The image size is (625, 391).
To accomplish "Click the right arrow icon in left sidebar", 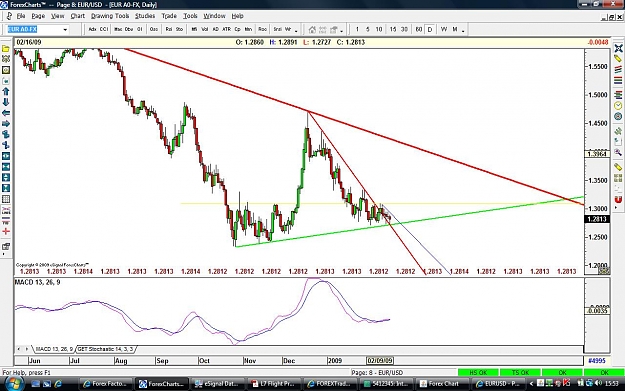I will pyautogui.click(x=6, y=124).
